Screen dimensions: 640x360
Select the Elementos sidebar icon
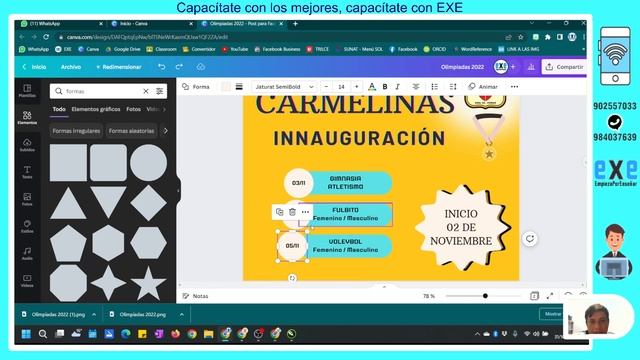[27, 118]
